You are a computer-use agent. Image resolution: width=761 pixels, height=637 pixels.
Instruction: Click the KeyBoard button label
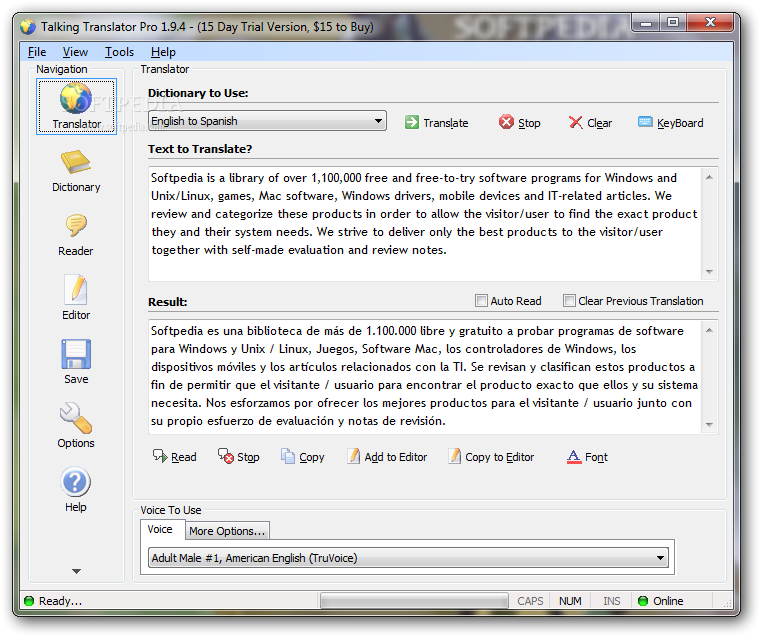(680, 123)
